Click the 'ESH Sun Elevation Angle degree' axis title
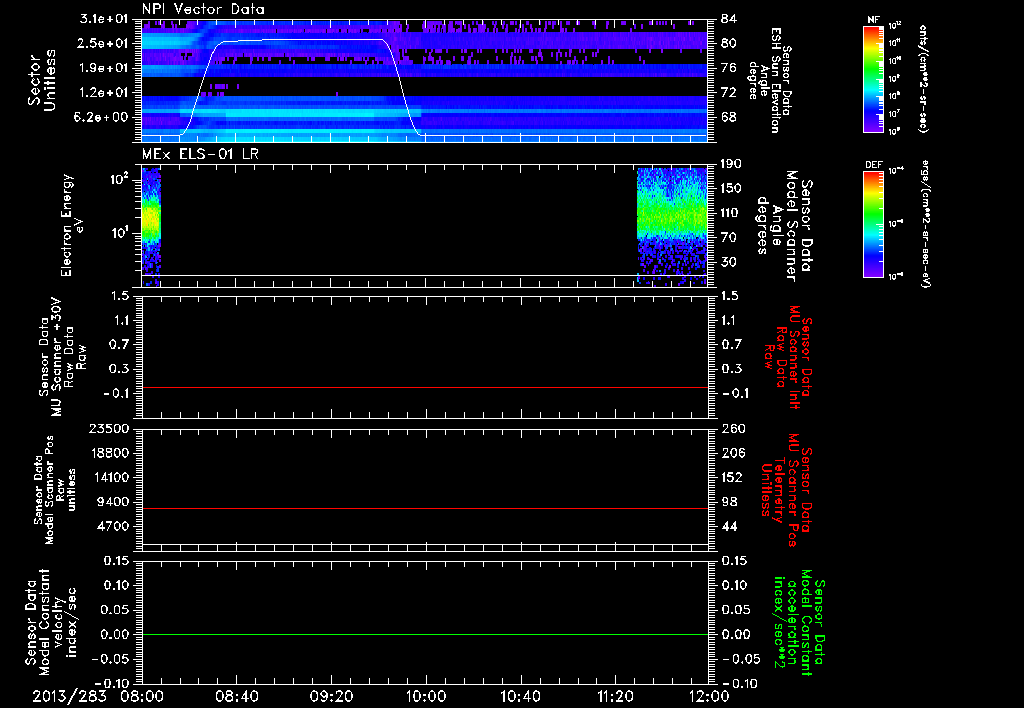1024x708 pixels. coord(769,80)
